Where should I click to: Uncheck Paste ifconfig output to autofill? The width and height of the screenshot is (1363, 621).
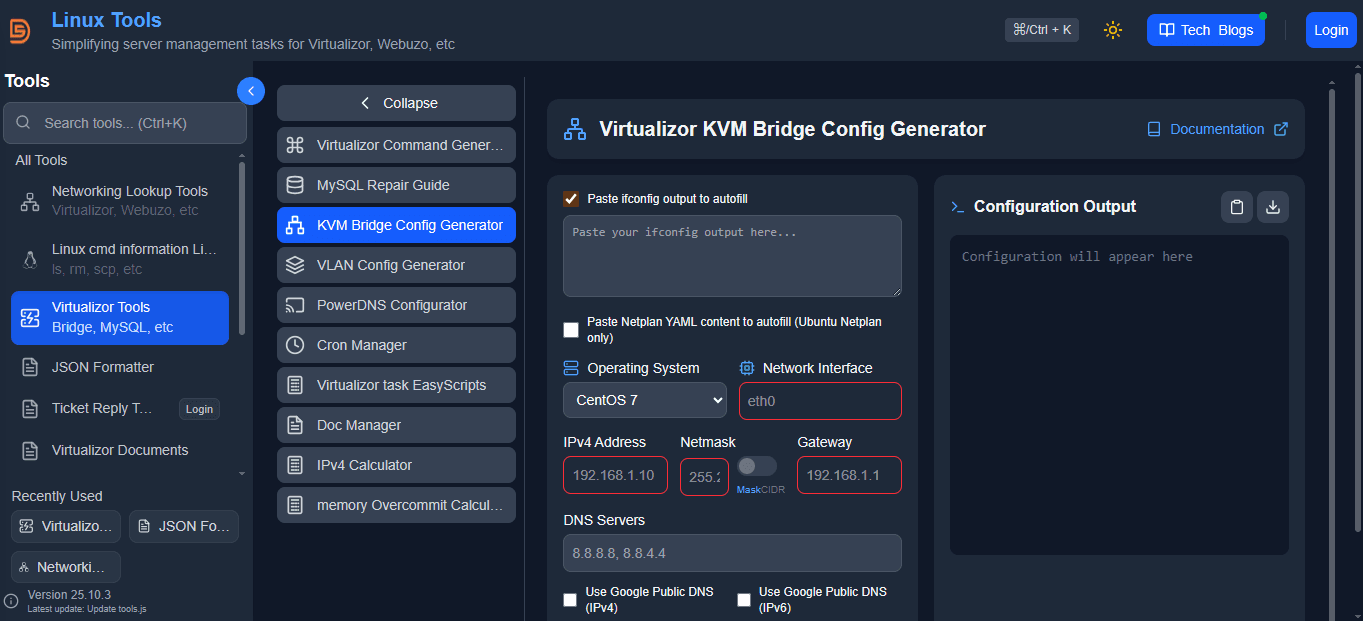tap(571, 199)
